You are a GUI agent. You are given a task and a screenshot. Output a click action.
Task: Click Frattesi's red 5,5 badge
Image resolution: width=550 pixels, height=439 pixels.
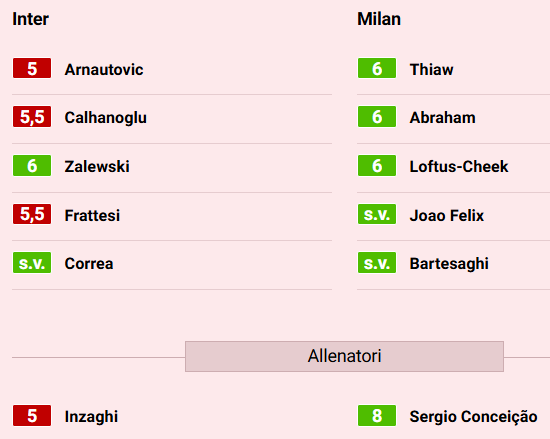tap(32, 214)
